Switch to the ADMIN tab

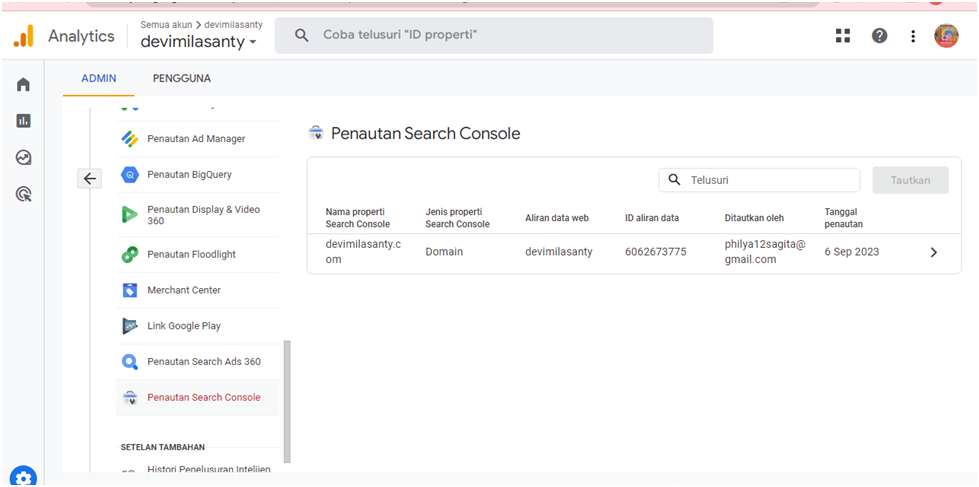99,79
